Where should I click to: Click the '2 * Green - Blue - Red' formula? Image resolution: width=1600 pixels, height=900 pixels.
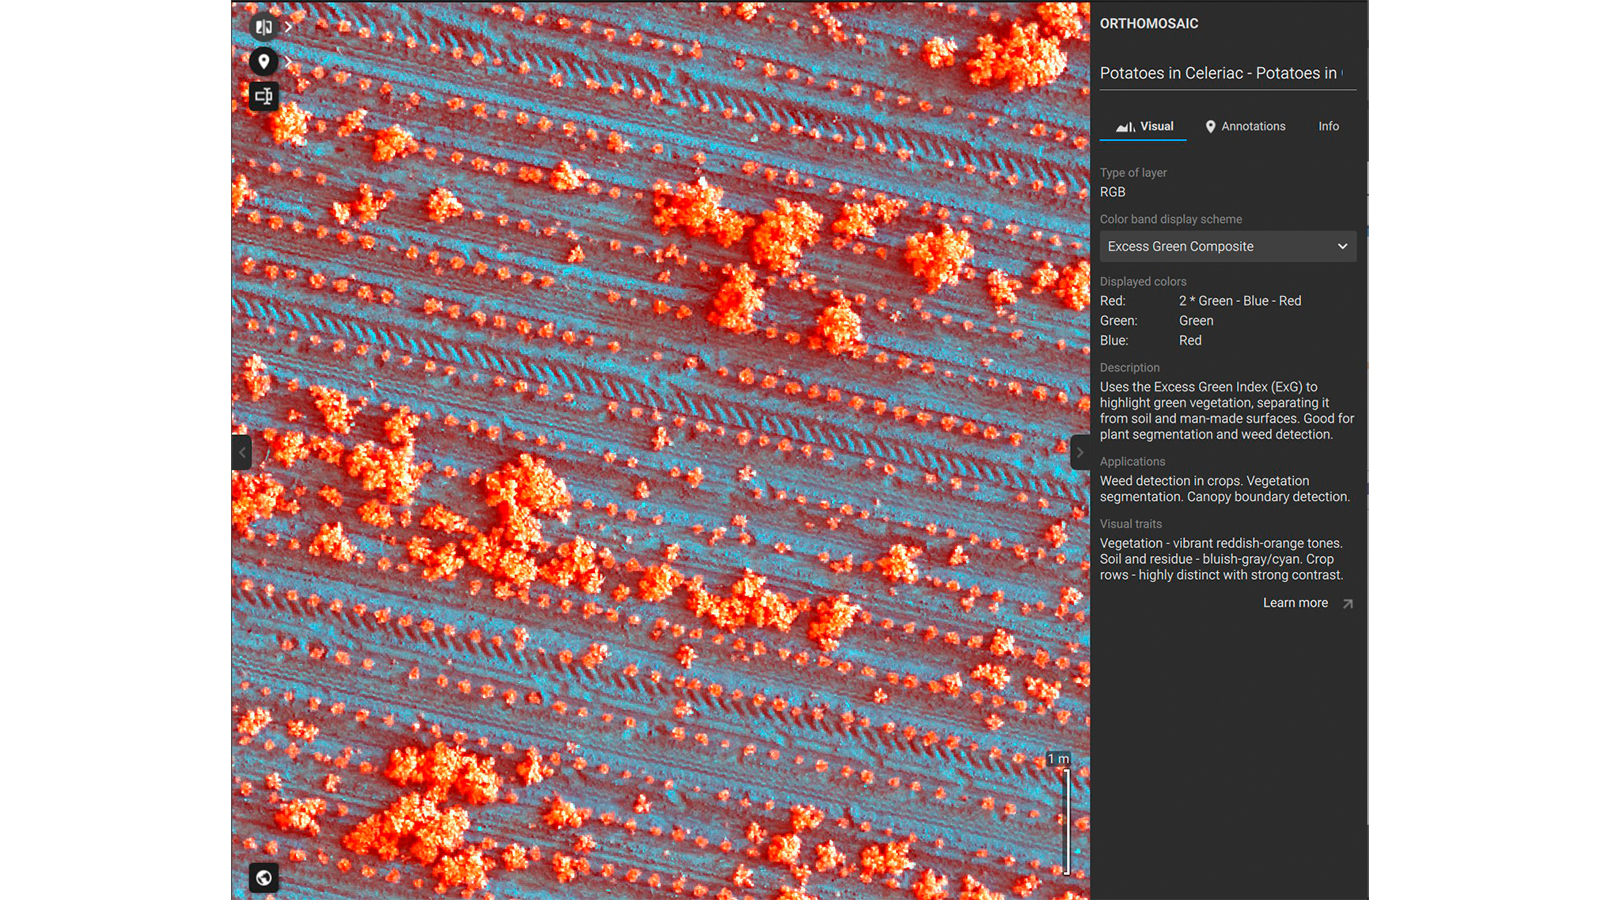coord(1240,301)
